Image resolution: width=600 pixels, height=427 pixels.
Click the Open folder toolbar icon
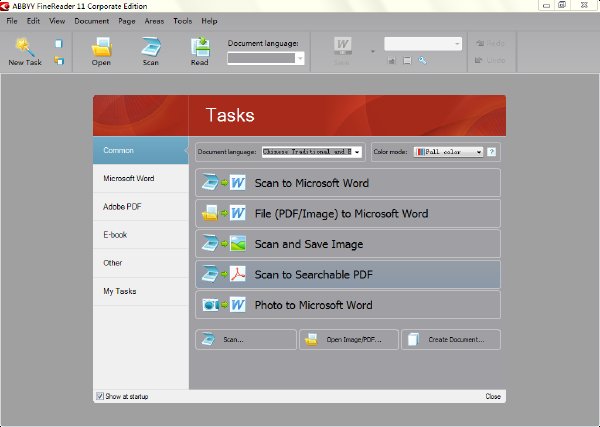[x=101, y=47]
